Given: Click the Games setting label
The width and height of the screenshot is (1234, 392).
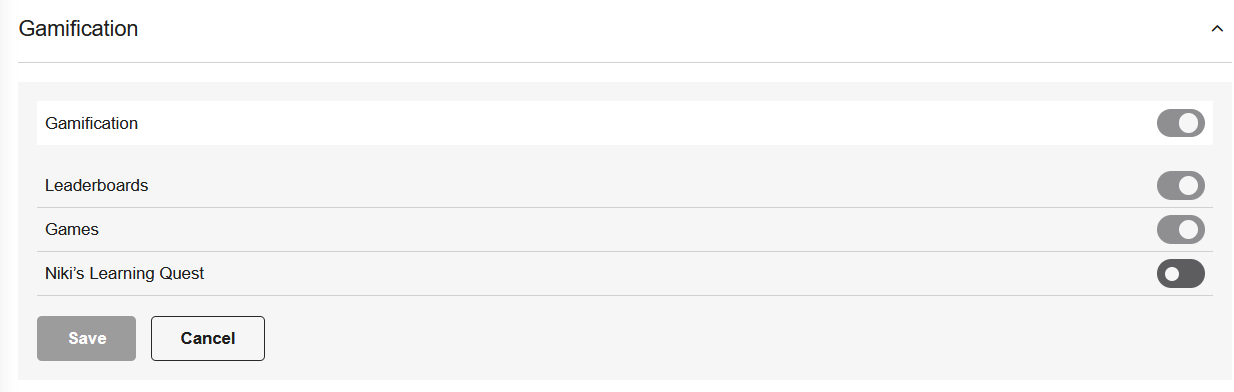Looking at the screenshot, I should click(72, 229).
